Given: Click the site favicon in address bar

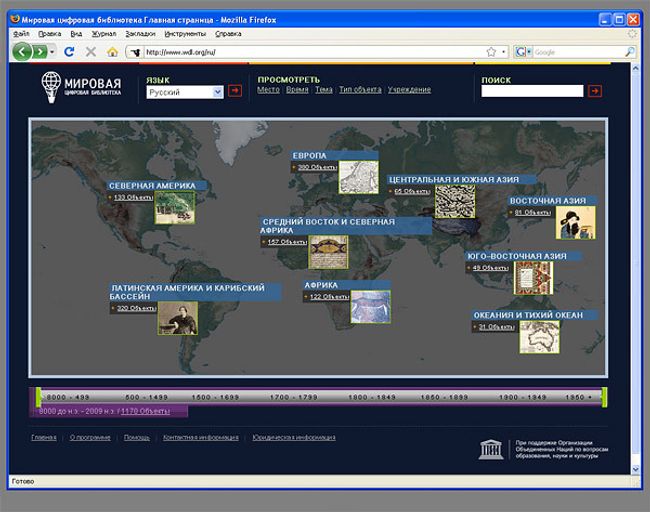Looking at the screenshot, I should 135,52.
